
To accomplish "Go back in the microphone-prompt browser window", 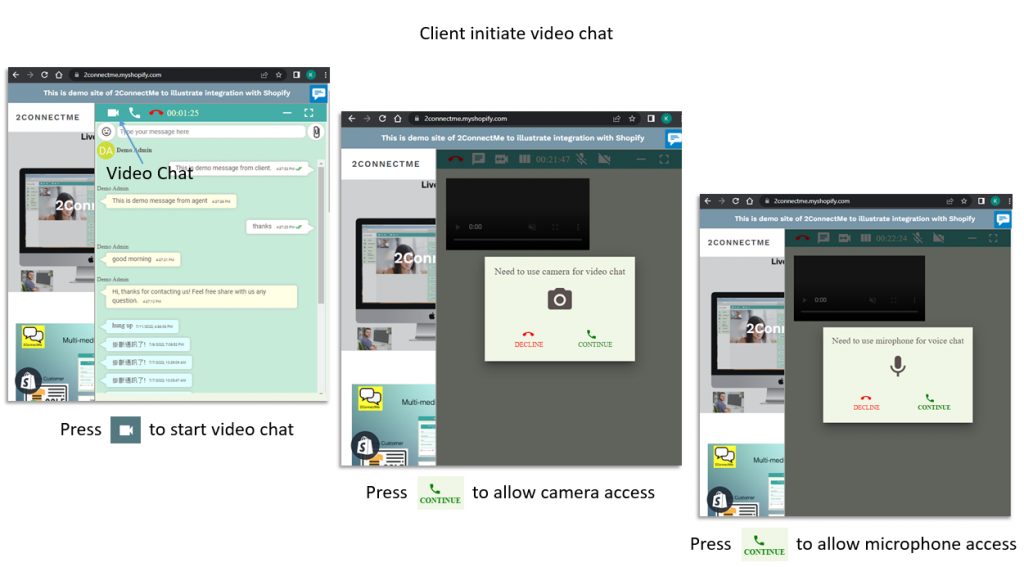I will pos(708,201).
